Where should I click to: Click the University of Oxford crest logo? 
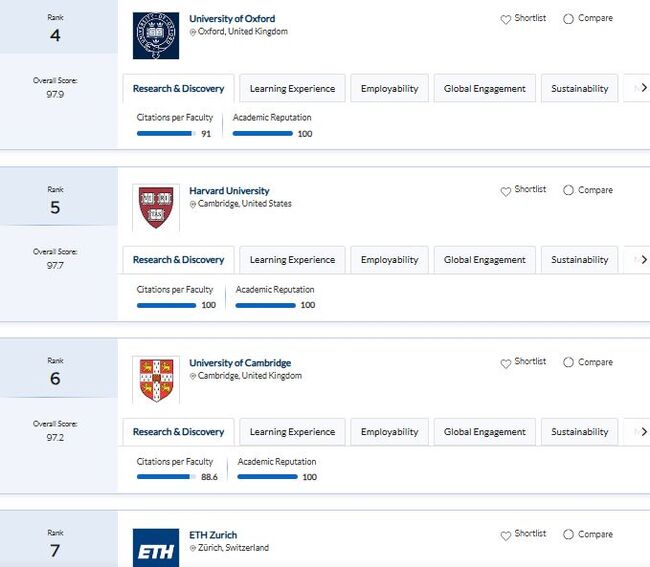tap(155, 35)
